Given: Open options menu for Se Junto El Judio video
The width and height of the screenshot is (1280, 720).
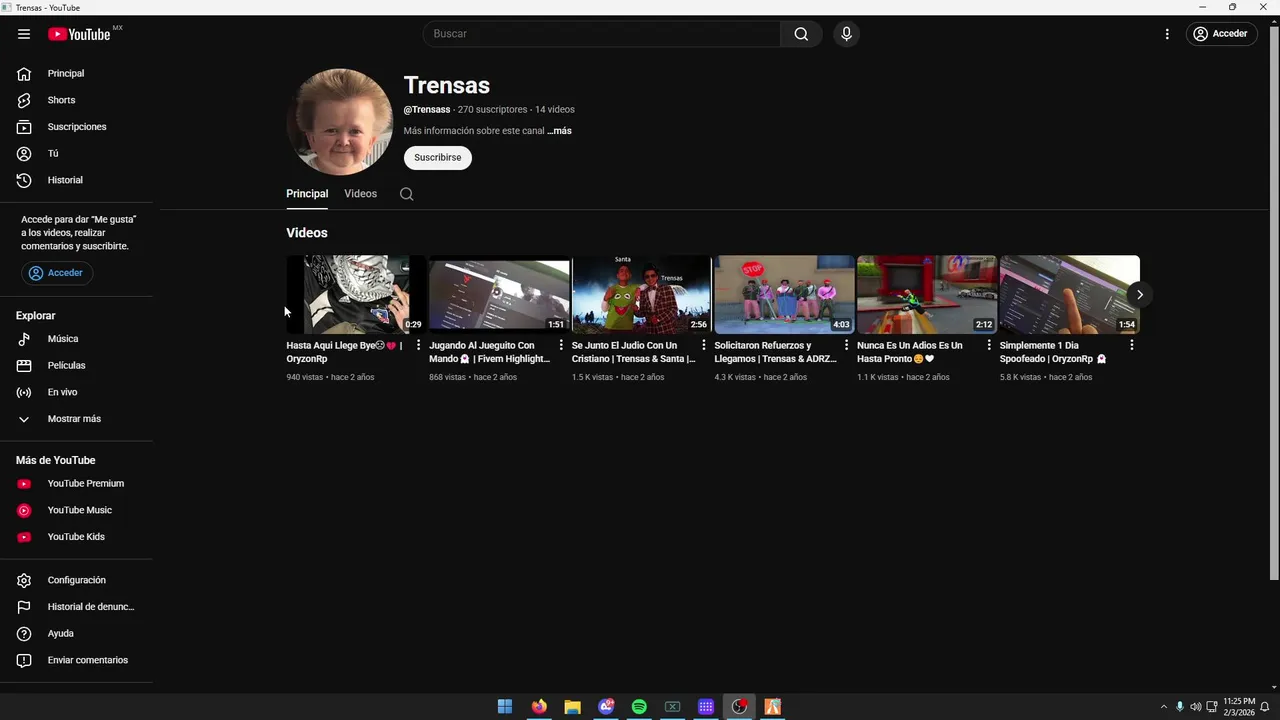Looking at the screenshot, I should (703, 345).
